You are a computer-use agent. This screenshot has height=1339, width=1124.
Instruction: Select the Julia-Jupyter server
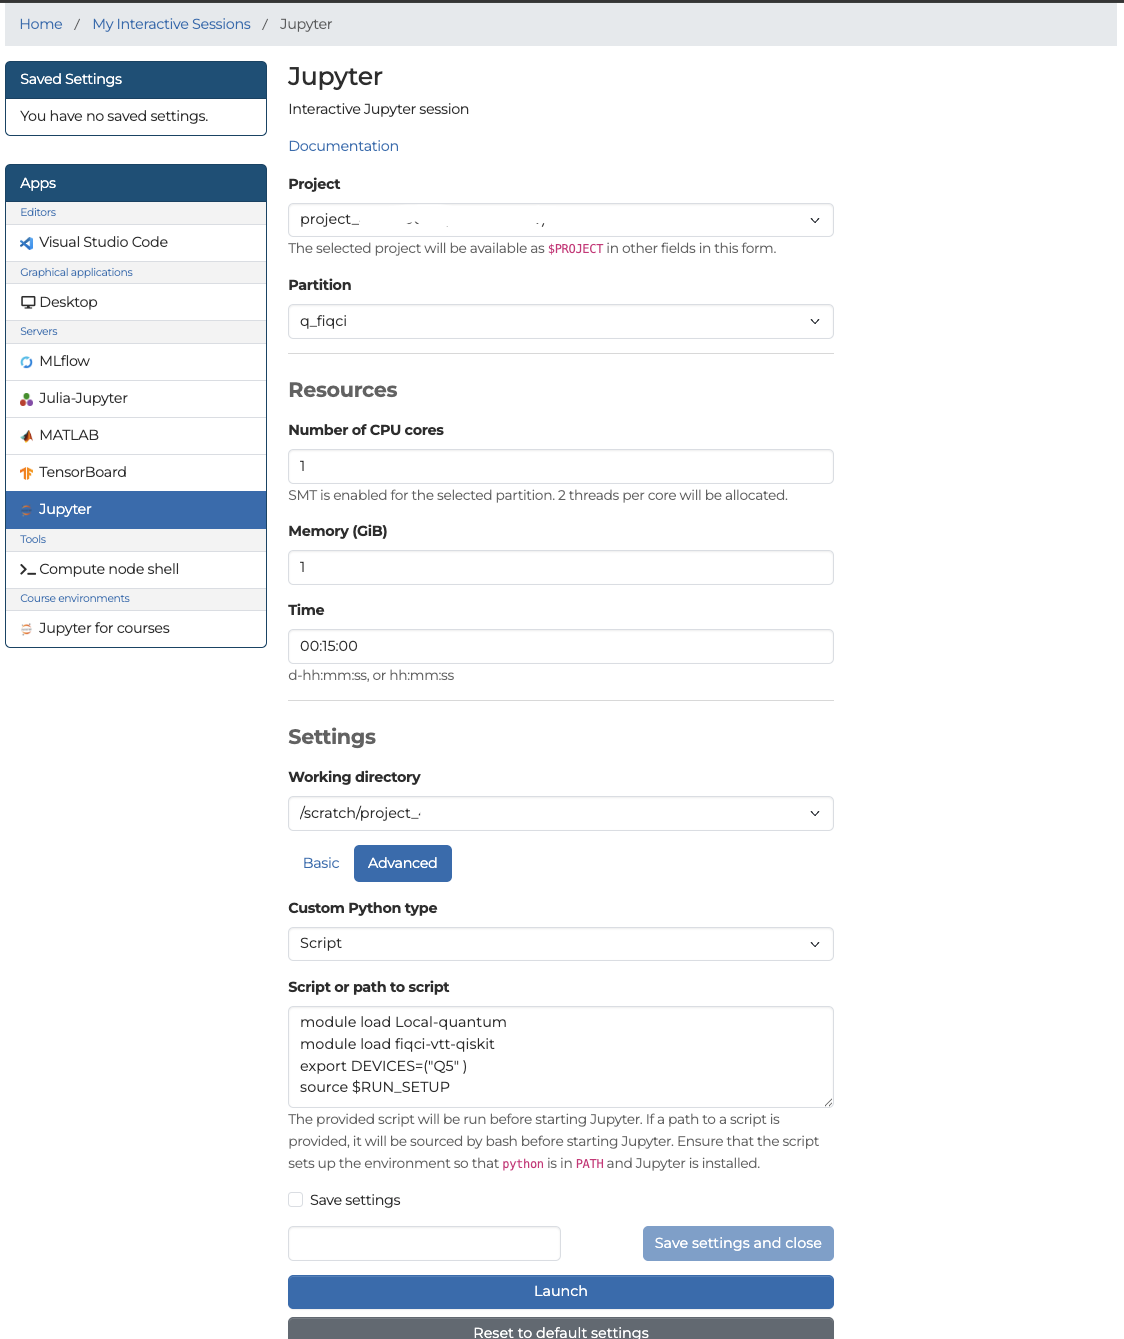83,398
